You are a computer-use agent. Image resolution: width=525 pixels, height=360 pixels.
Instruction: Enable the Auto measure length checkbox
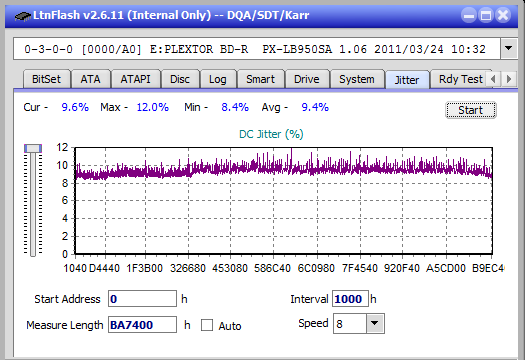[x=207, y=325]
